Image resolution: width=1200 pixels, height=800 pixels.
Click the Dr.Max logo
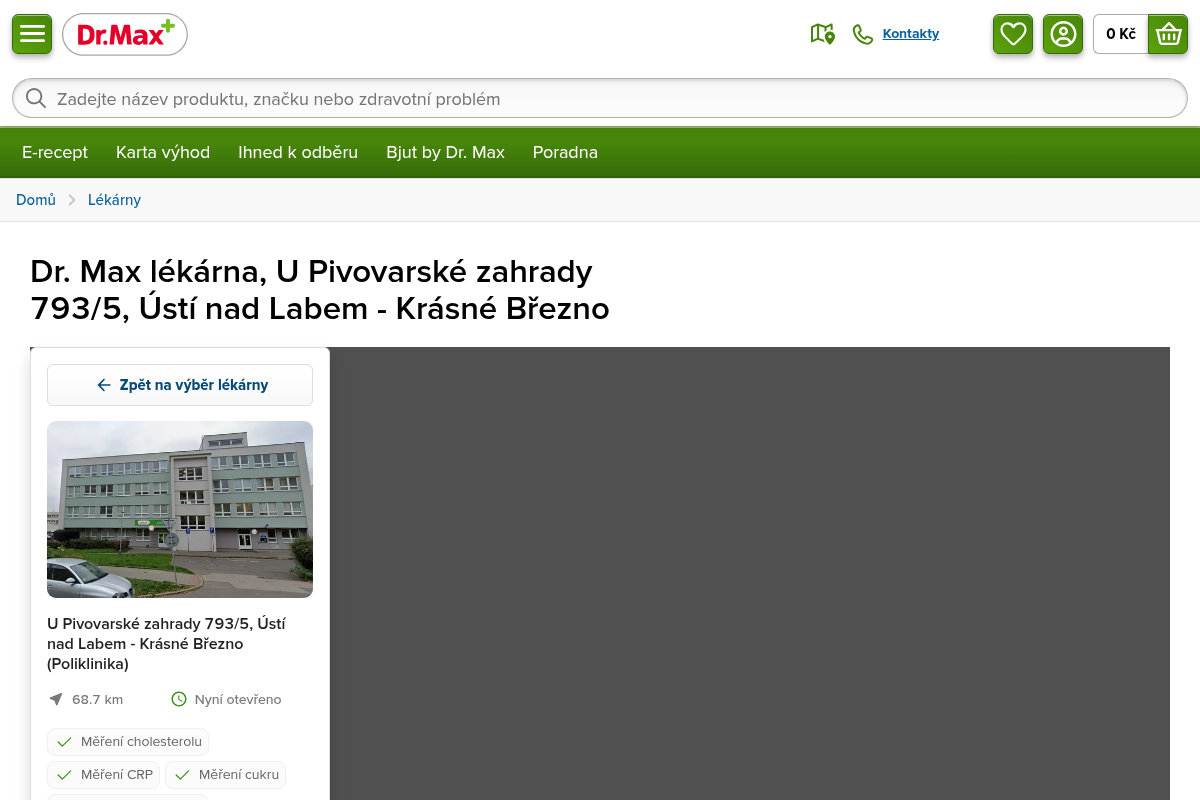(125, 35)
